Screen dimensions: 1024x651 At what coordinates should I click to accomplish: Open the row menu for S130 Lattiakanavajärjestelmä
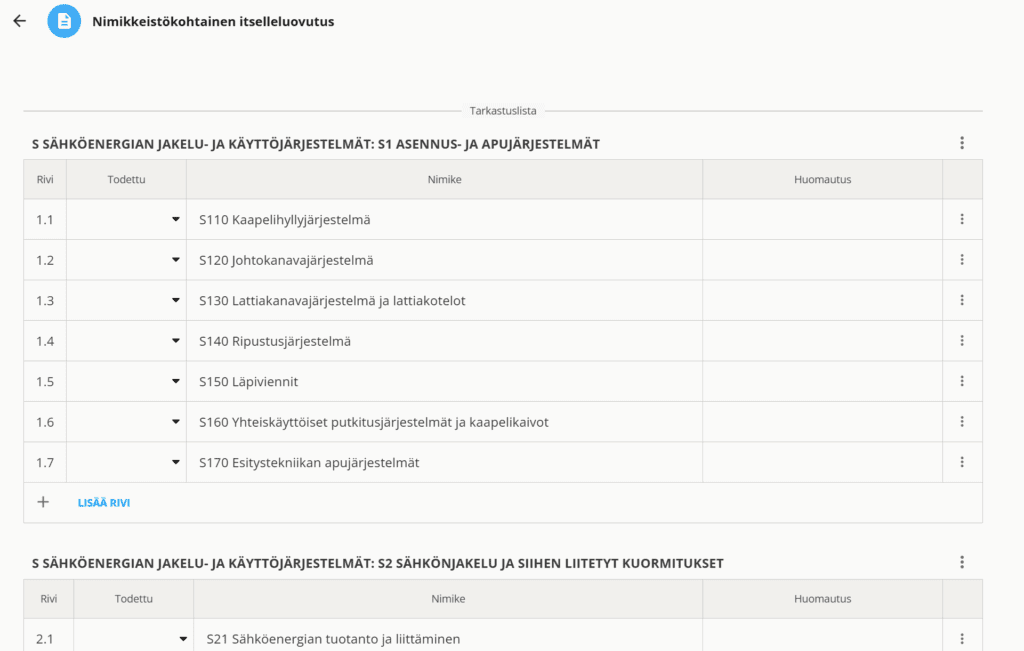tap(962, 300)
